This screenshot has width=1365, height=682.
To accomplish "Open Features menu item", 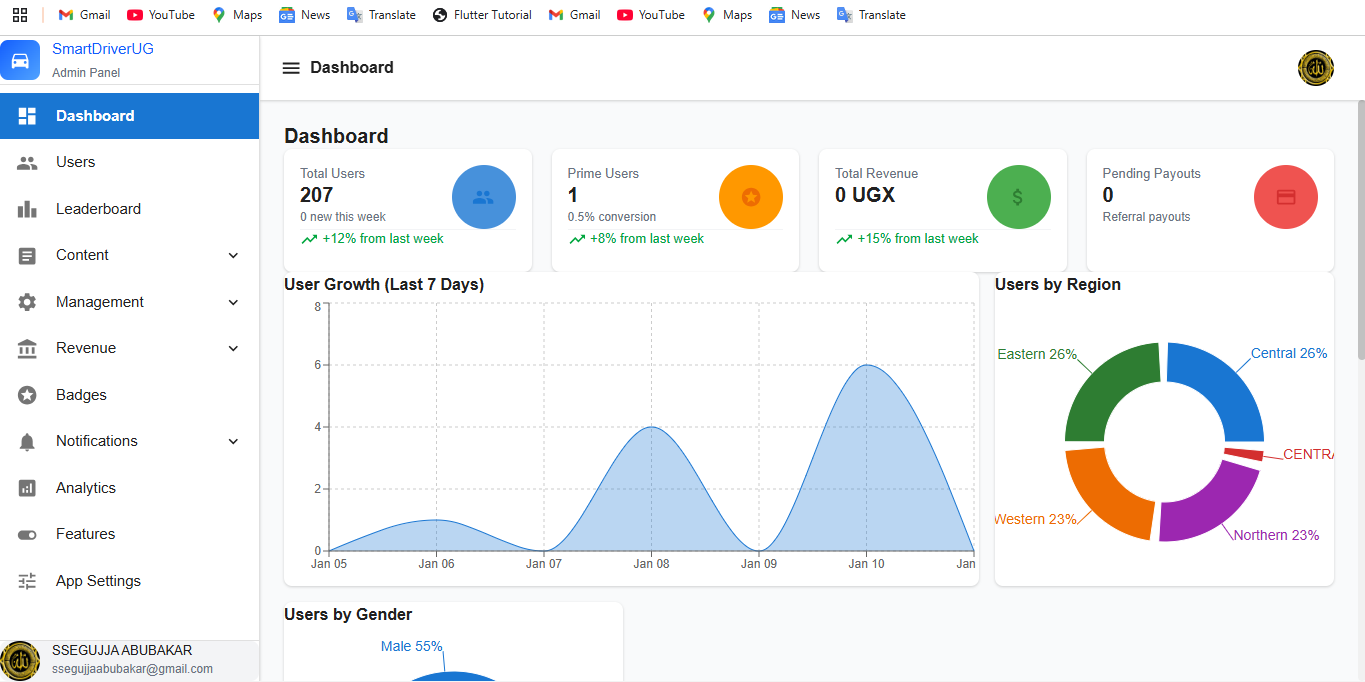I will pyautogui.click(x=130, y=535).
